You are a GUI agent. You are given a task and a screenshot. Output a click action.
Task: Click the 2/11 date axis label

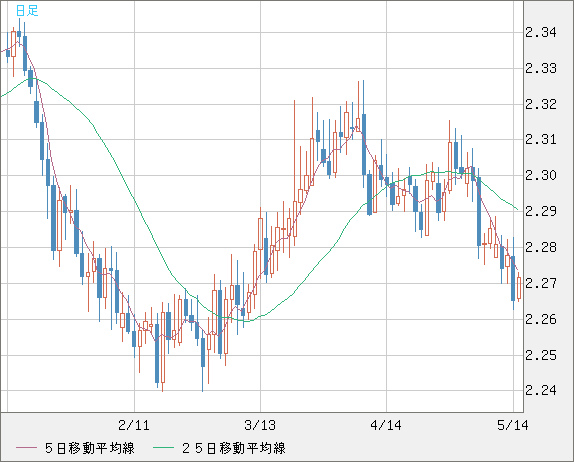coord(134,425)
